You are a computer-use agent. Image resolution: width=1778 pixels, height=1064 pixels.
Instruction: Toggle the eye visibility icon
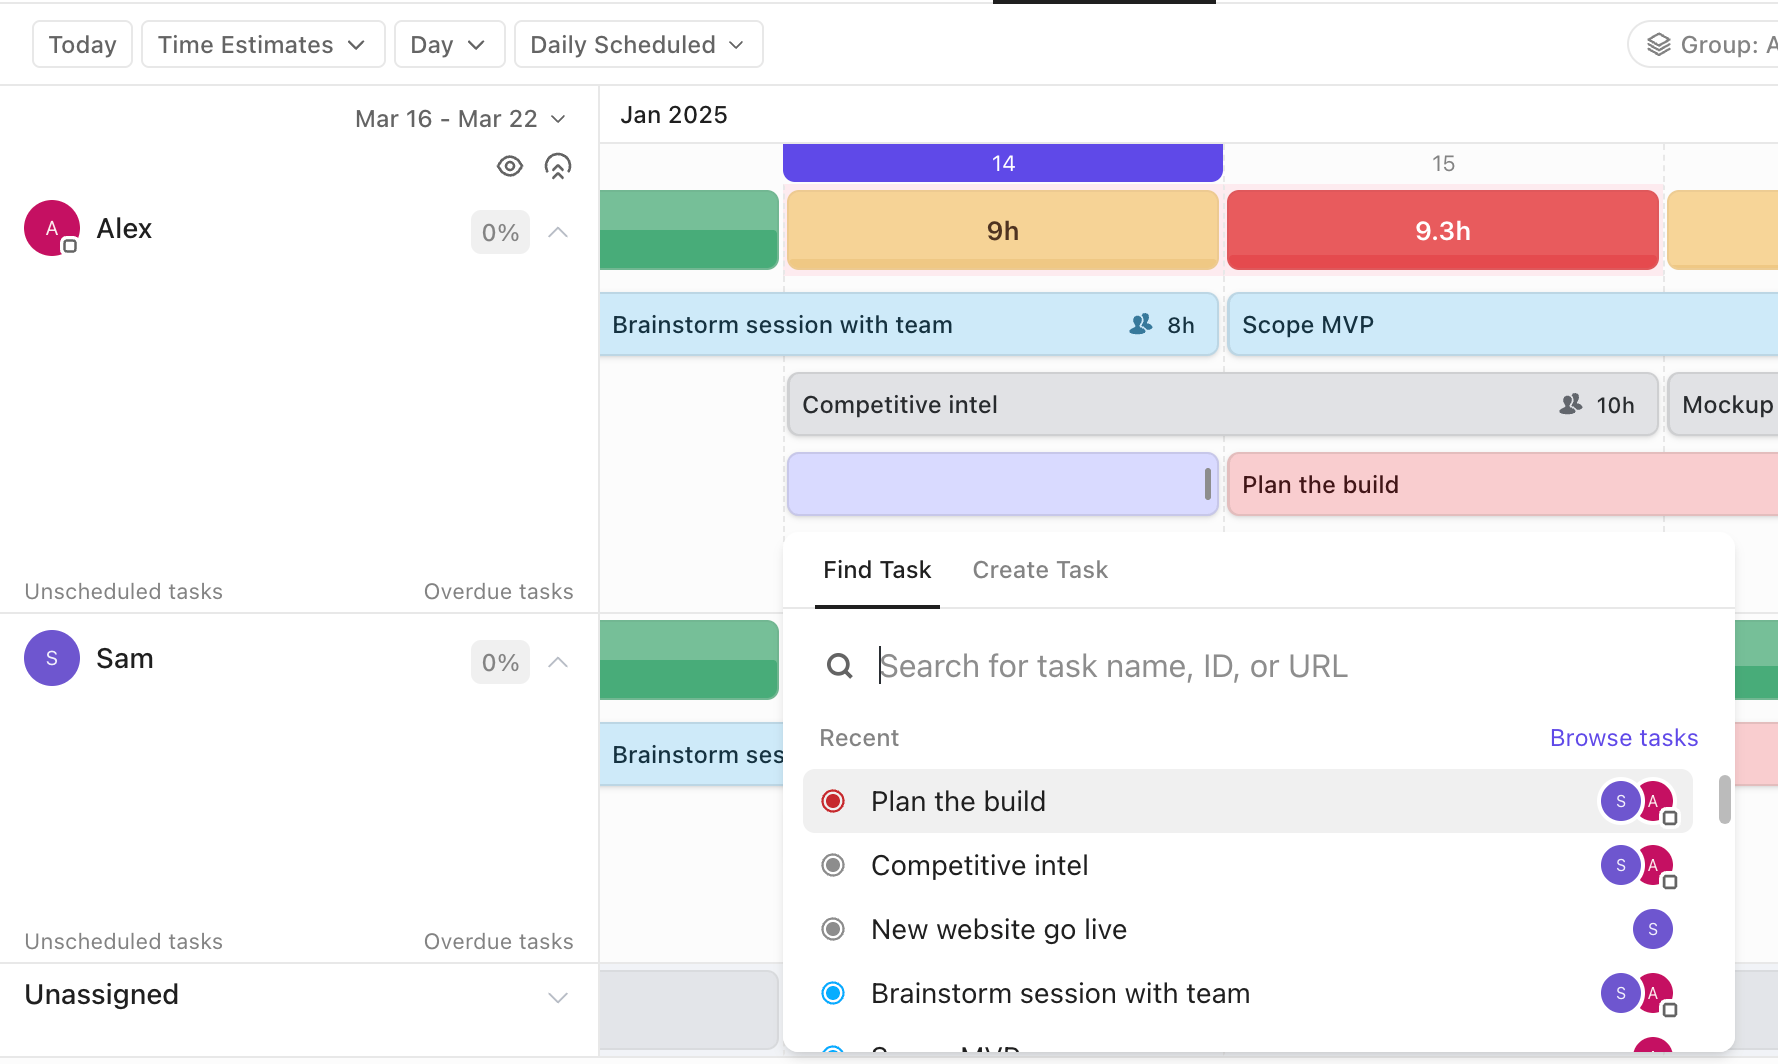click(x=510, y=166)
